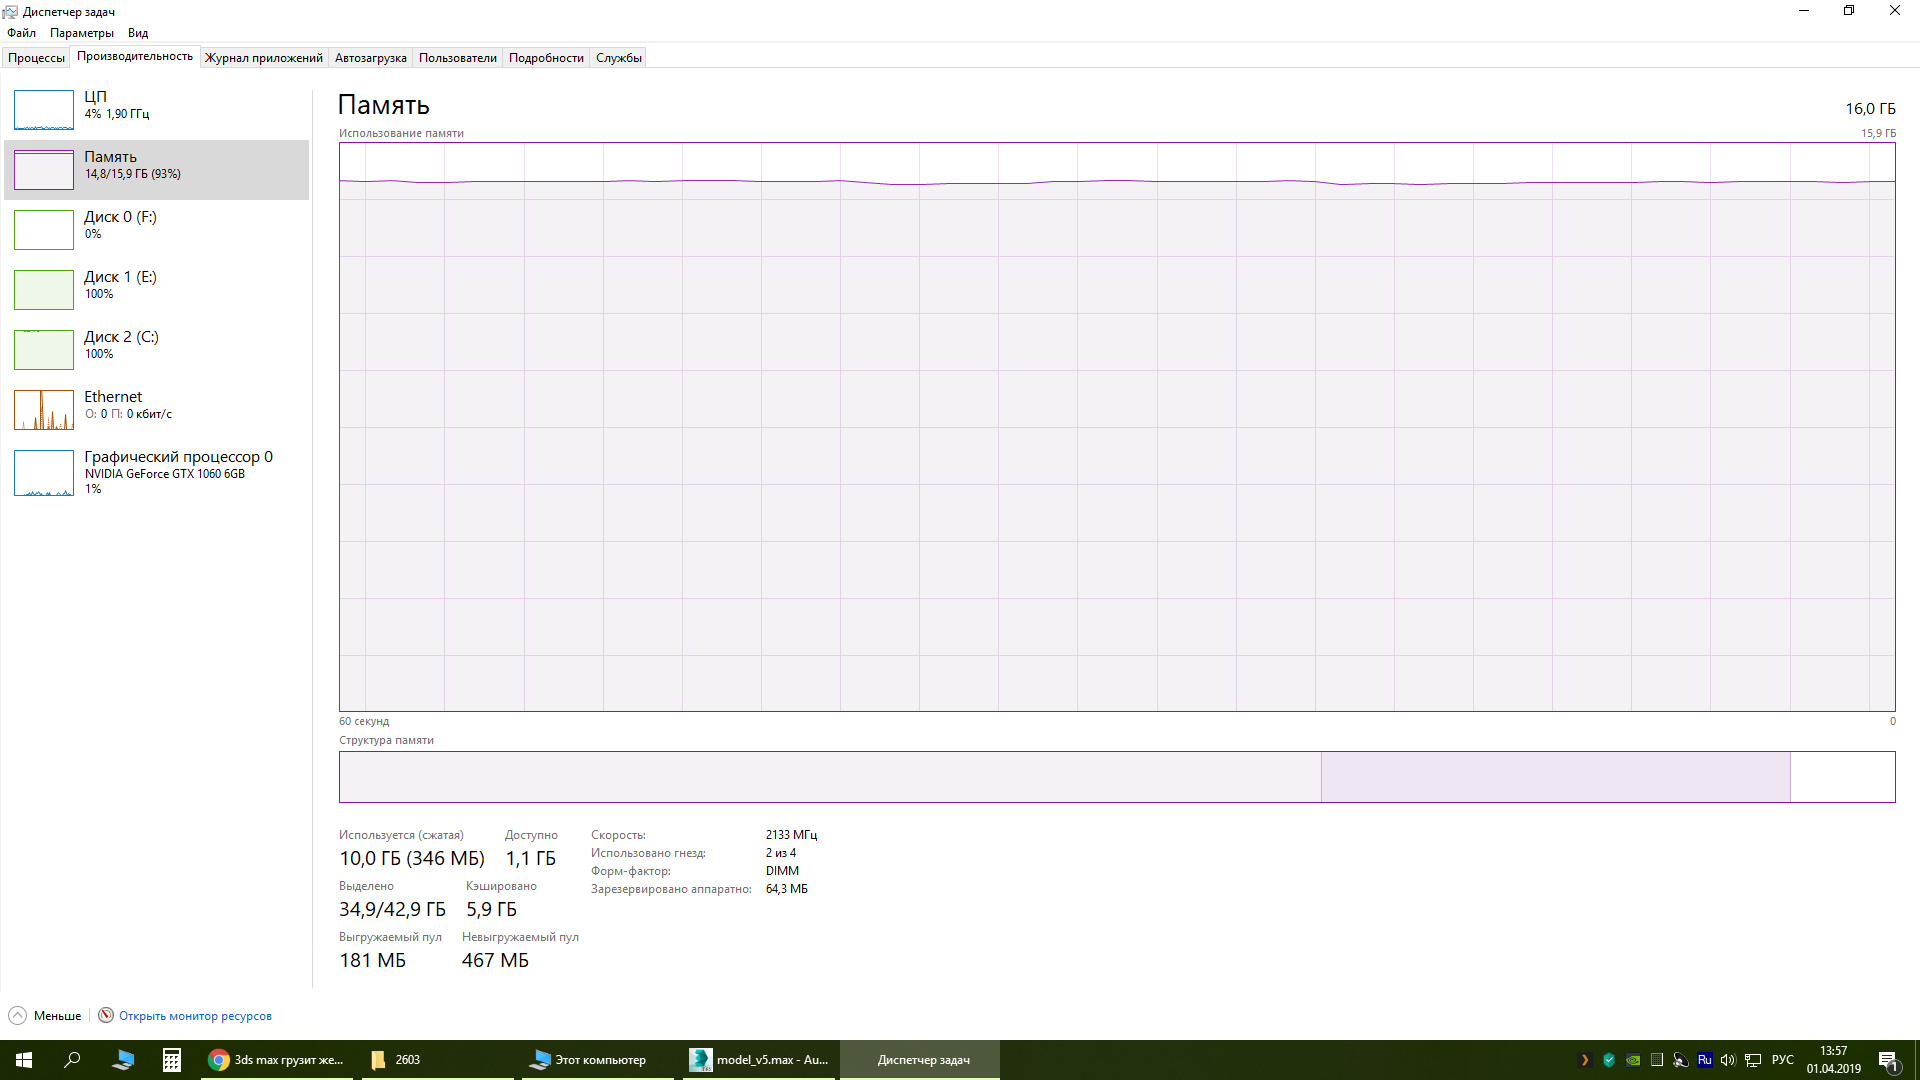Click the '5,9 ГБ' cached value

pos(492,910)
